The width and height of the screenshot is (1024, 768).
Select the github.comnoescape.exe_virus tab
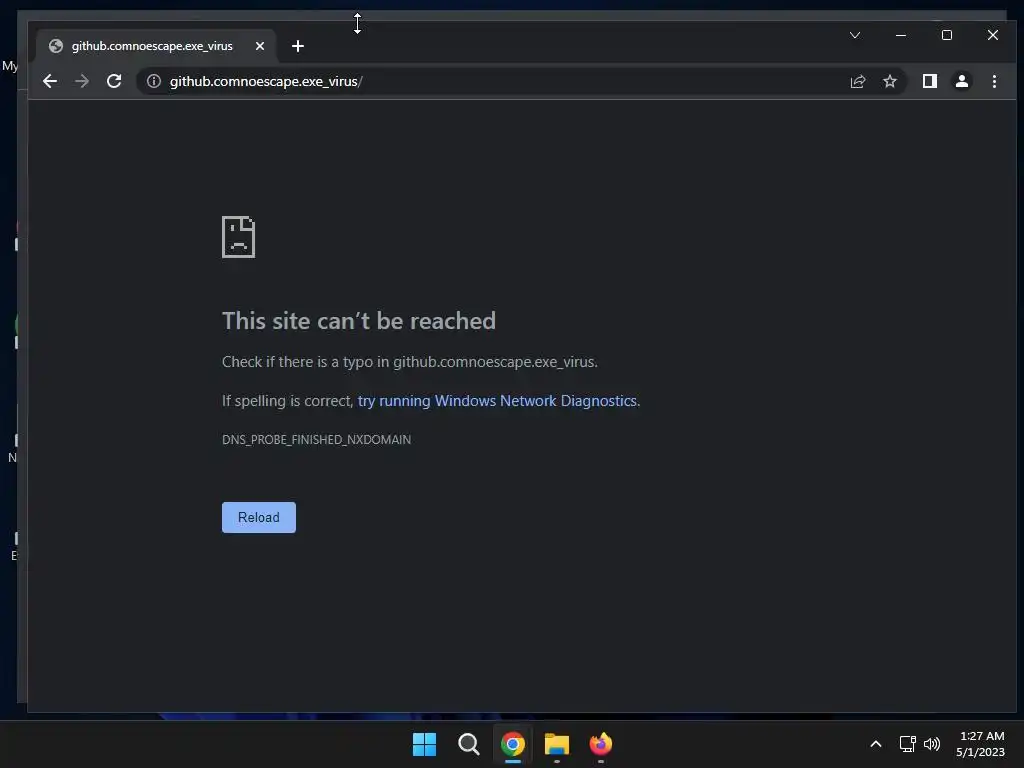tap(156, 46)
